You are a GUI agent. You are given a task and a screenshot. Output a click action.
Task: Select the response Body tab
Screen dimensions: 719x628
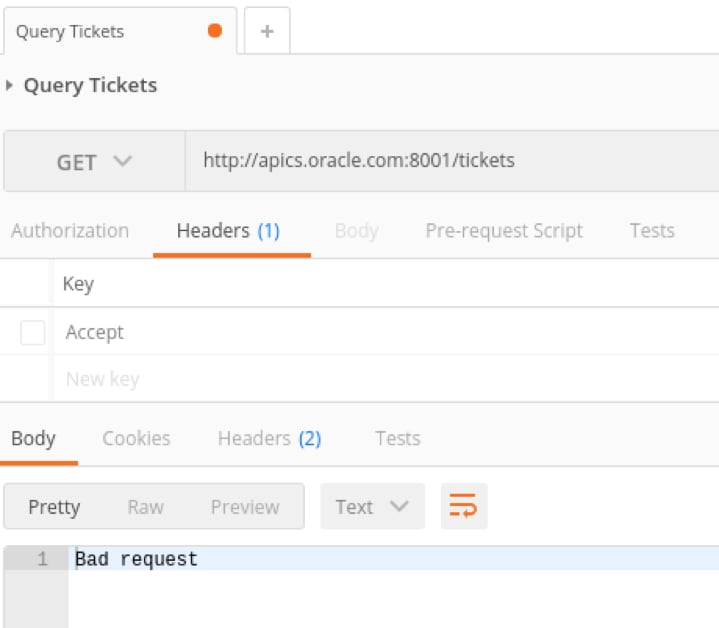click(x=33, y=438)
